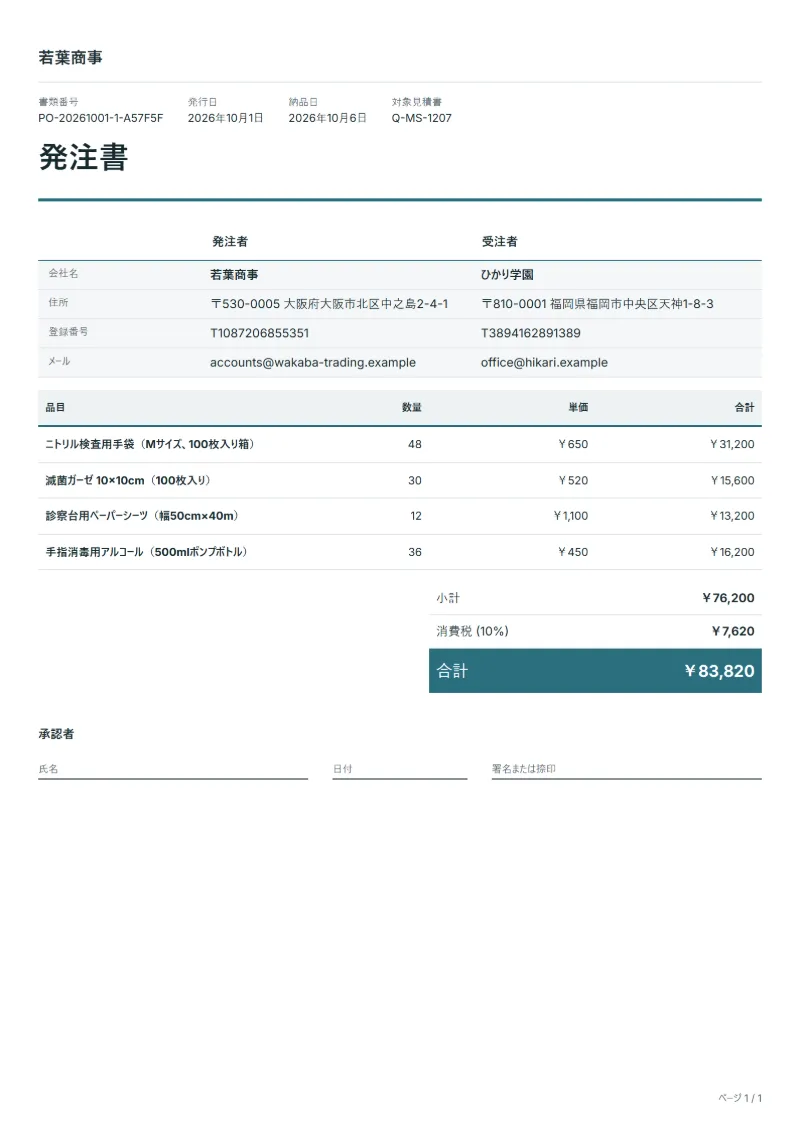800x1131 pixels.
Task: Click unit price ￥650
Action: click(573, 444)
